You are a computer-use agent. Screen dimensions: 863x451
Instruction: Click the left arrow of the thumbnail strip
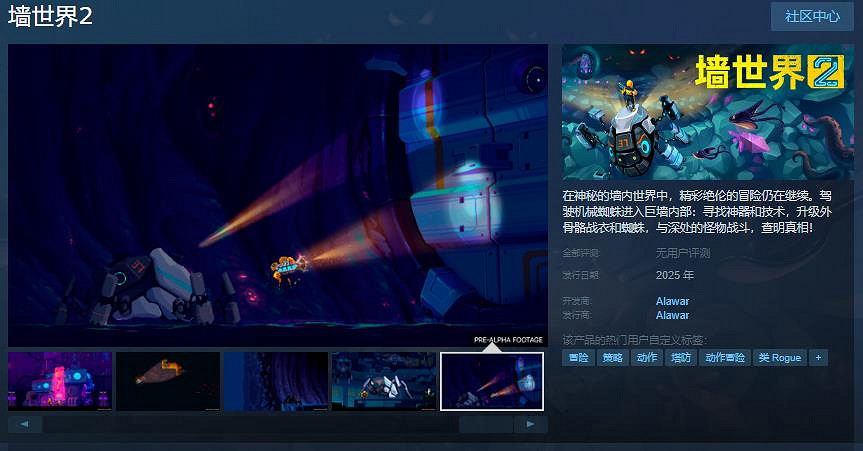(x=25, y=424)
